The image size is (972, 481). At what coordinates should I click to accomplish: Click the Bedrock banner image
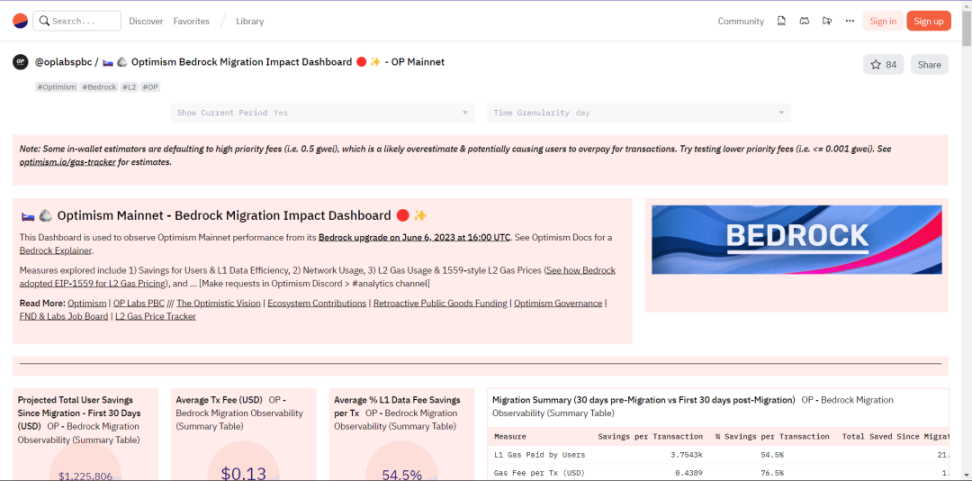796,240
